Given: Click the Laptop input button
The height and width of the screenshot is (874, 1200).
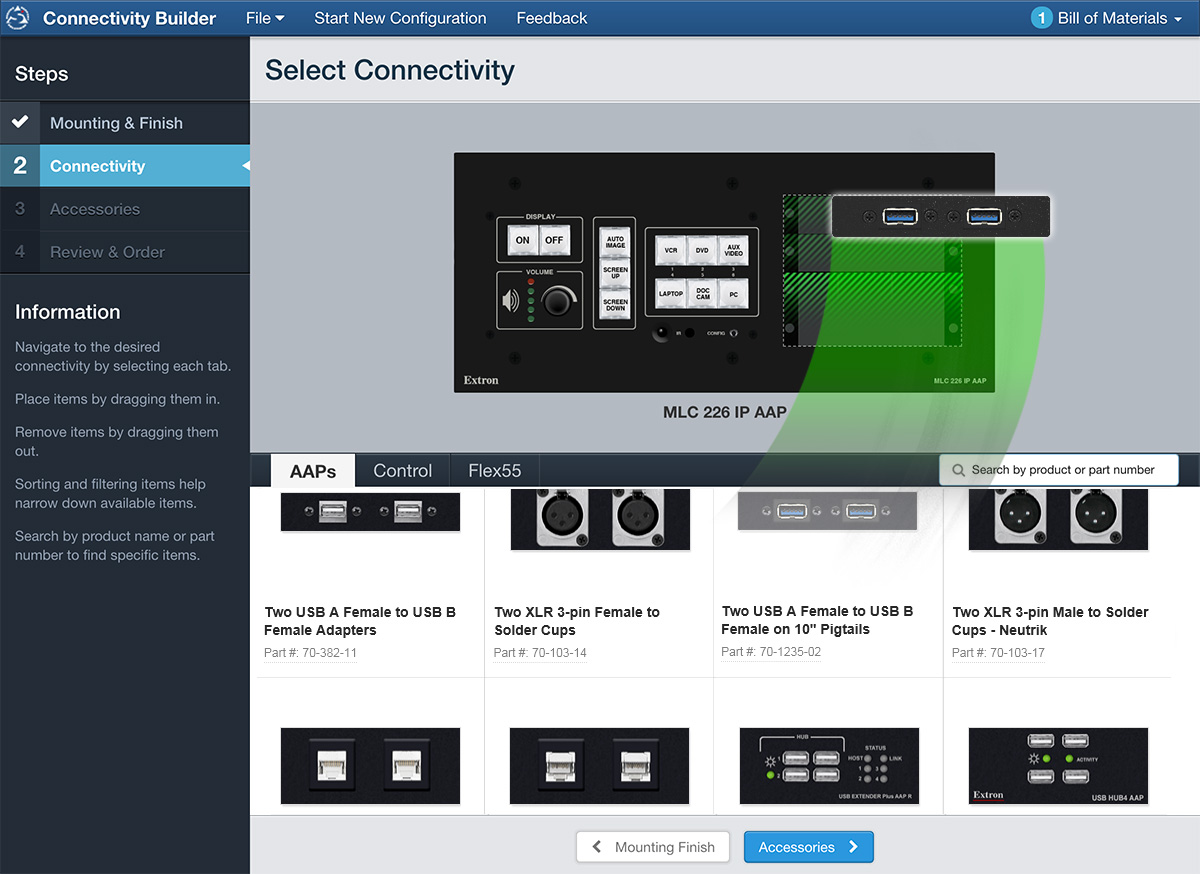Looking at the screenshot, I should point(671,294).
